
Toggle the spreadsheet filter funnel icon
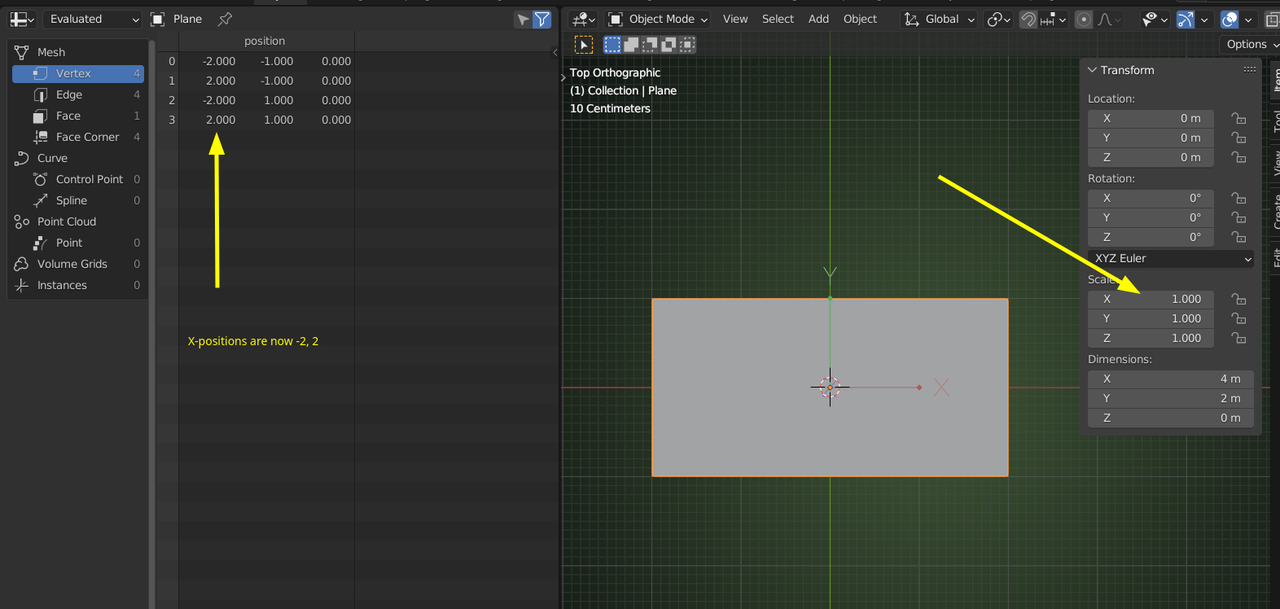coord(542,19)
